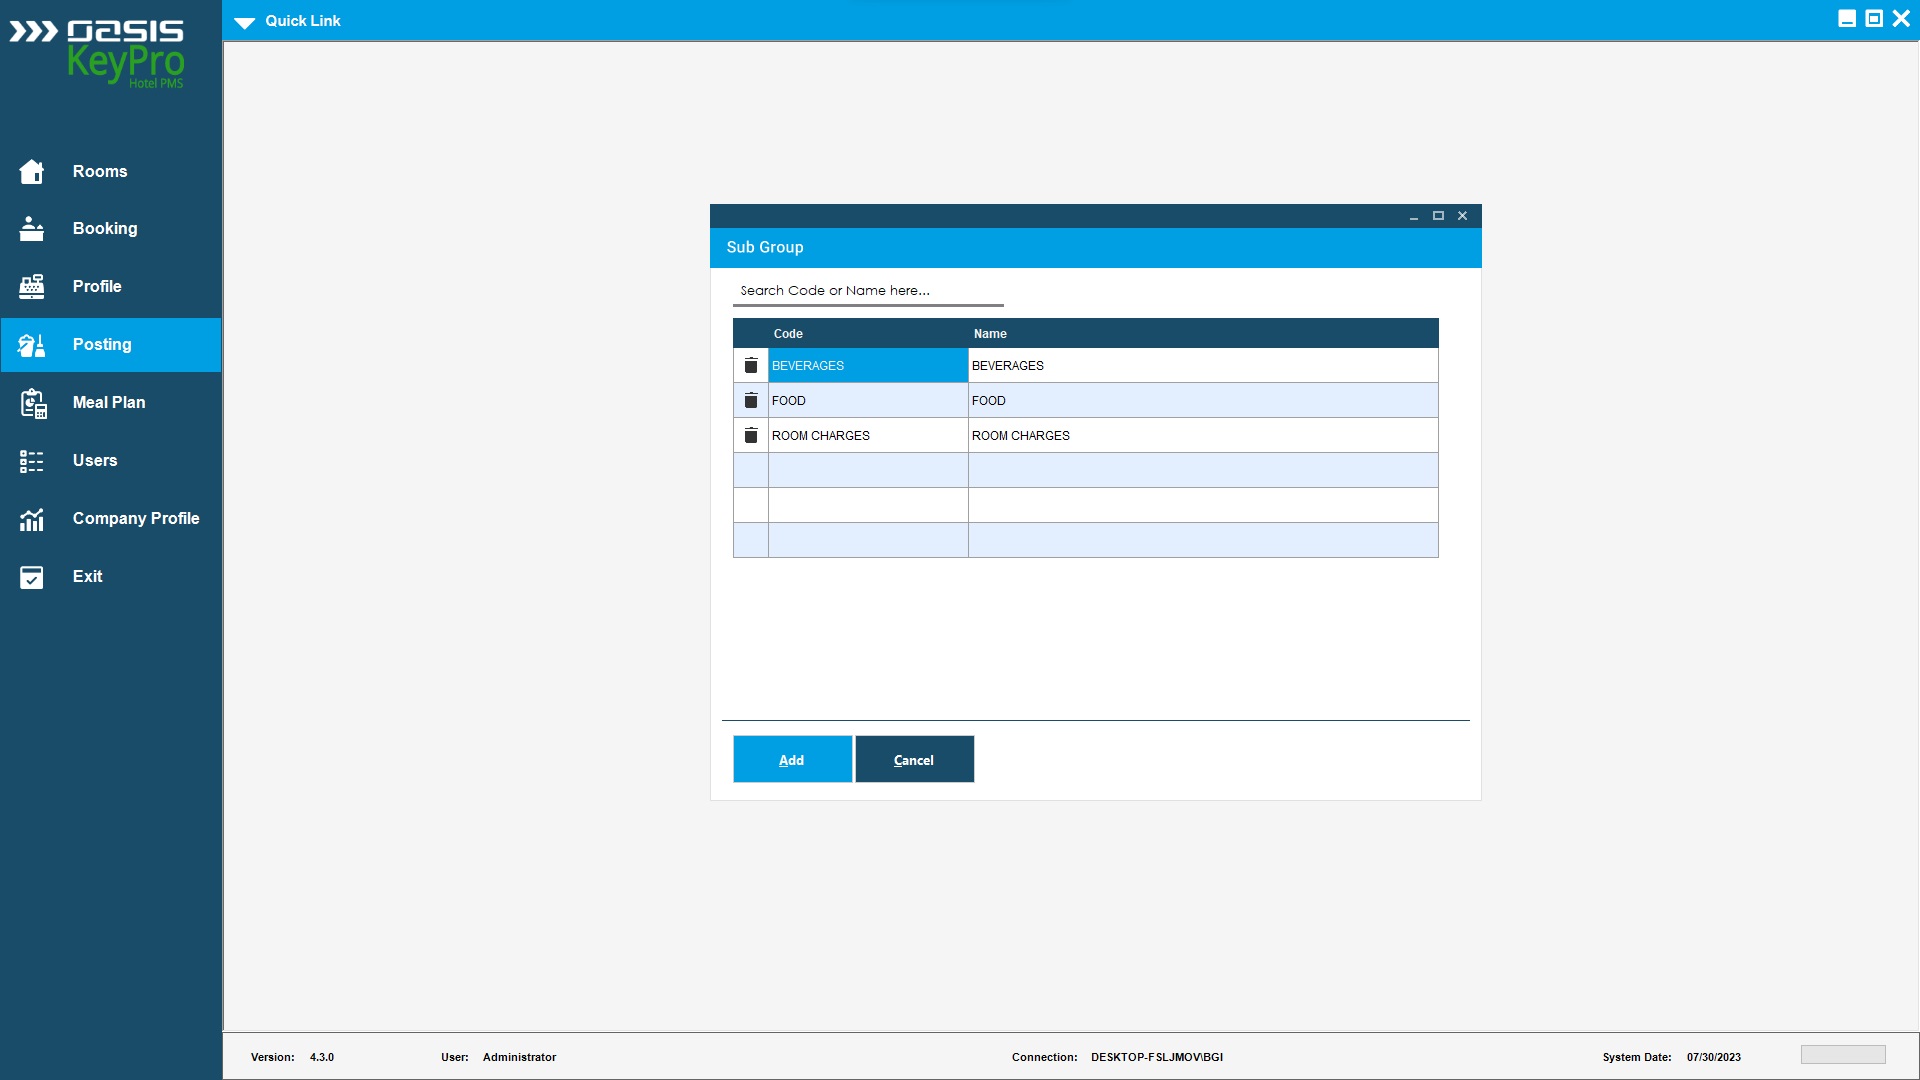Open the Posting menu item

pyautogui.click(x=102, y=345)
